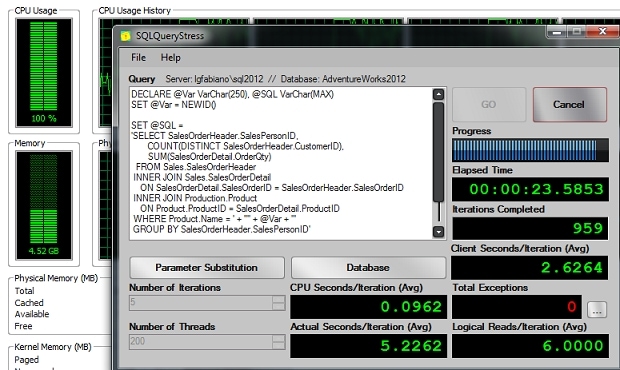The image size is (620, 370).
Task: Open the Database settings button
Action: [x=368, y=268]
